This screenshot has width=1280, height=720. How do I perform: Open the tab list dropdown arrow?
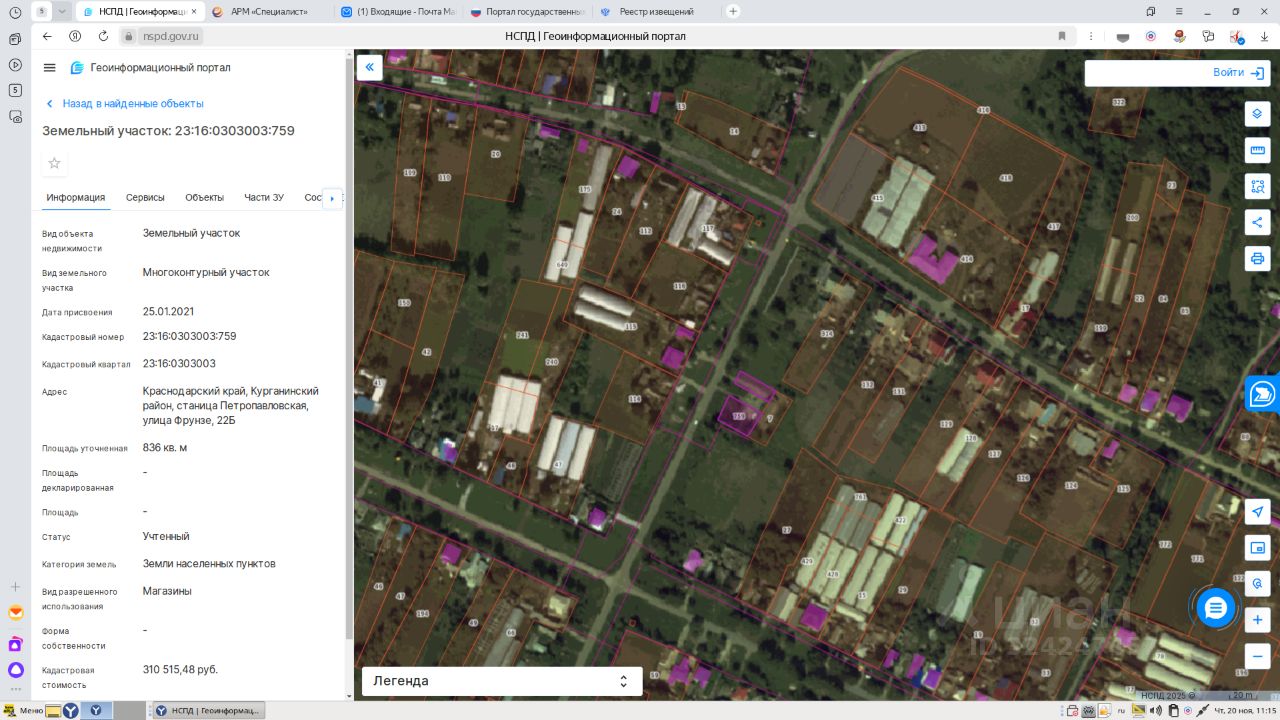pos(63,11)
